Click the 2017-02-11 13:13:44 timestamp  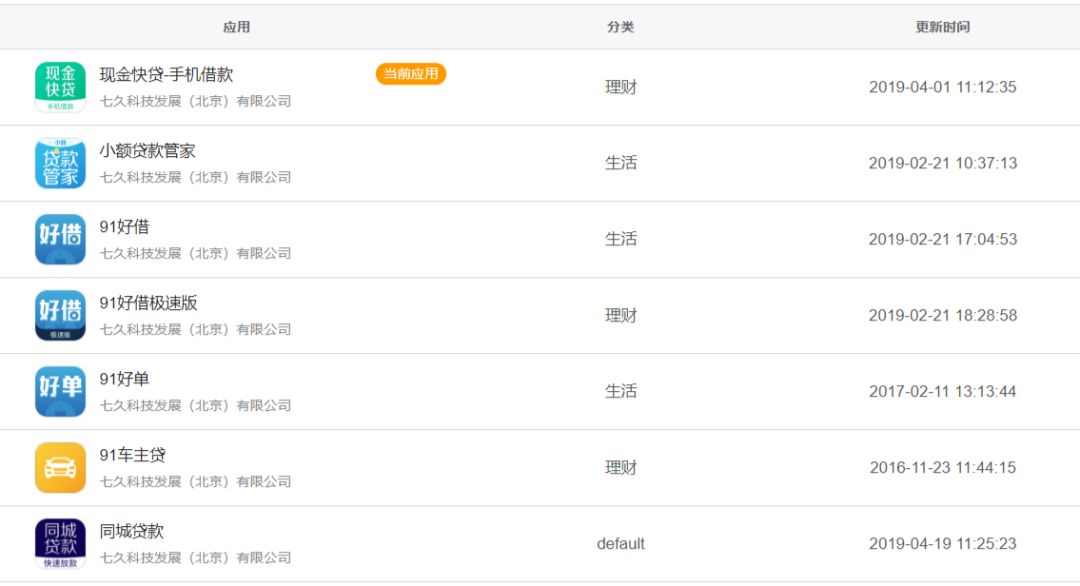point(942,391)
